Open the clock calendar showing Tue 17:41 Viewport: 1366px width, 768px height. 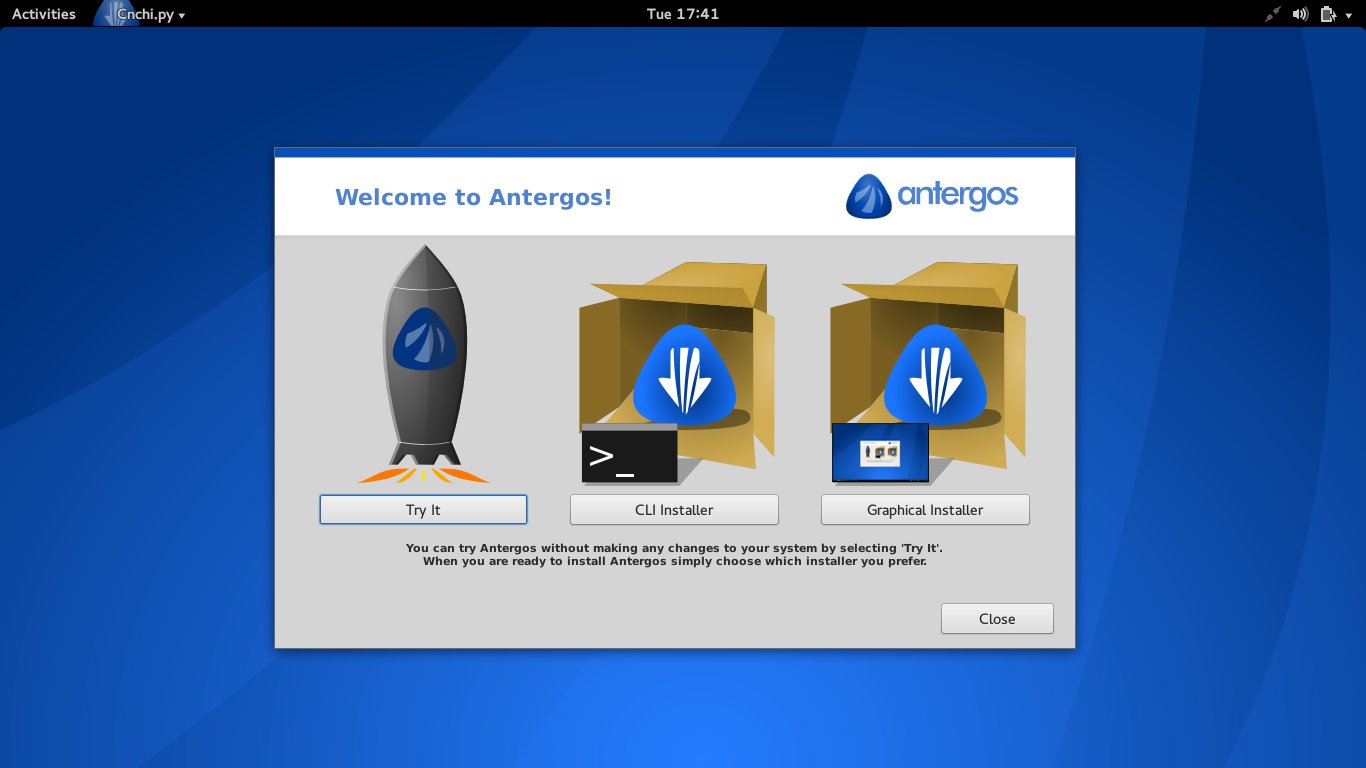tap(683, 14)
